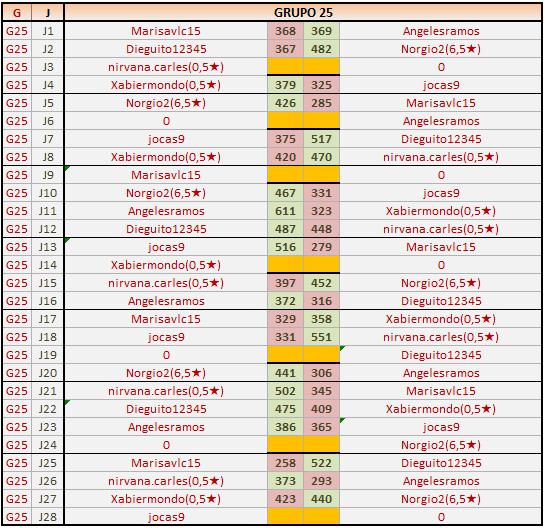Select score 386 in row J23
Image resolution: width=545 pixels, height=528 pixels.
(285, 427)
